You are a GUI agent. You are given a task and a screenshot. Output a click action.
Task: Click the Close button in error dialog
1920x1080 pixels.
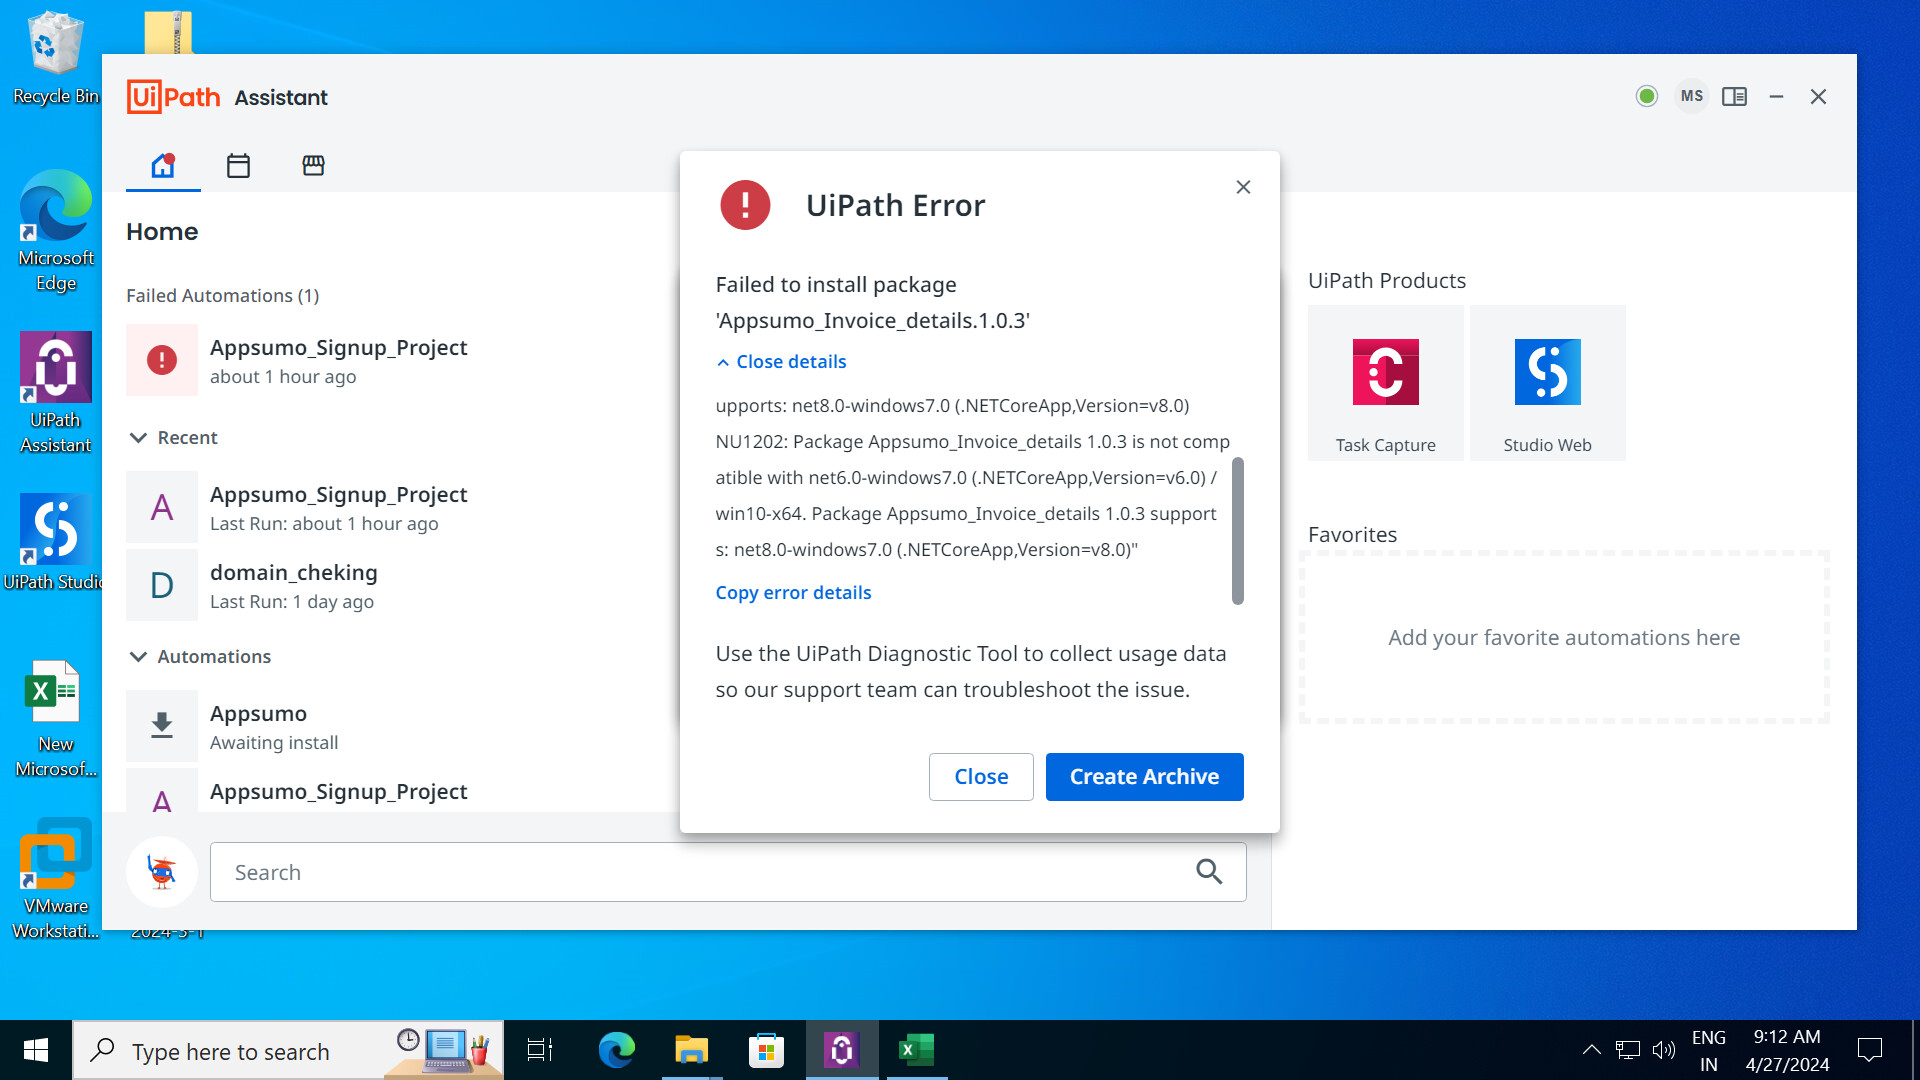tap(981, 777)
